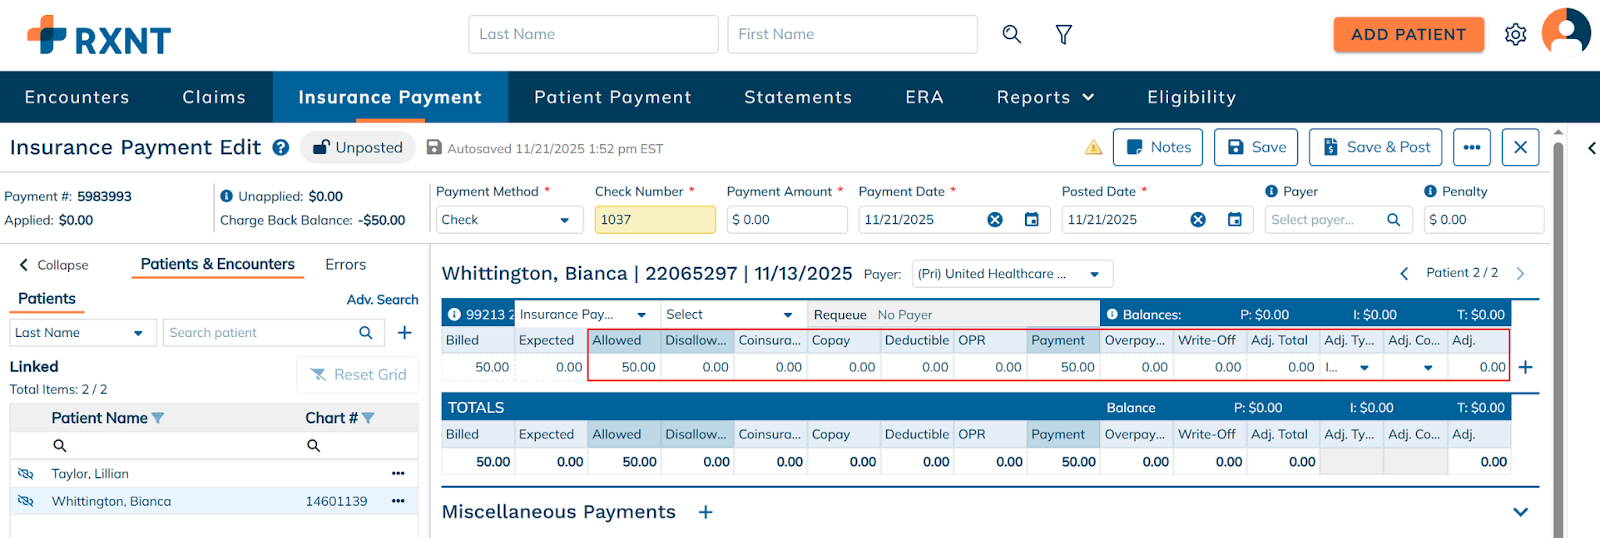Click the plus icon to add patient
The image size is (1600, 538).
pos(405,333)
